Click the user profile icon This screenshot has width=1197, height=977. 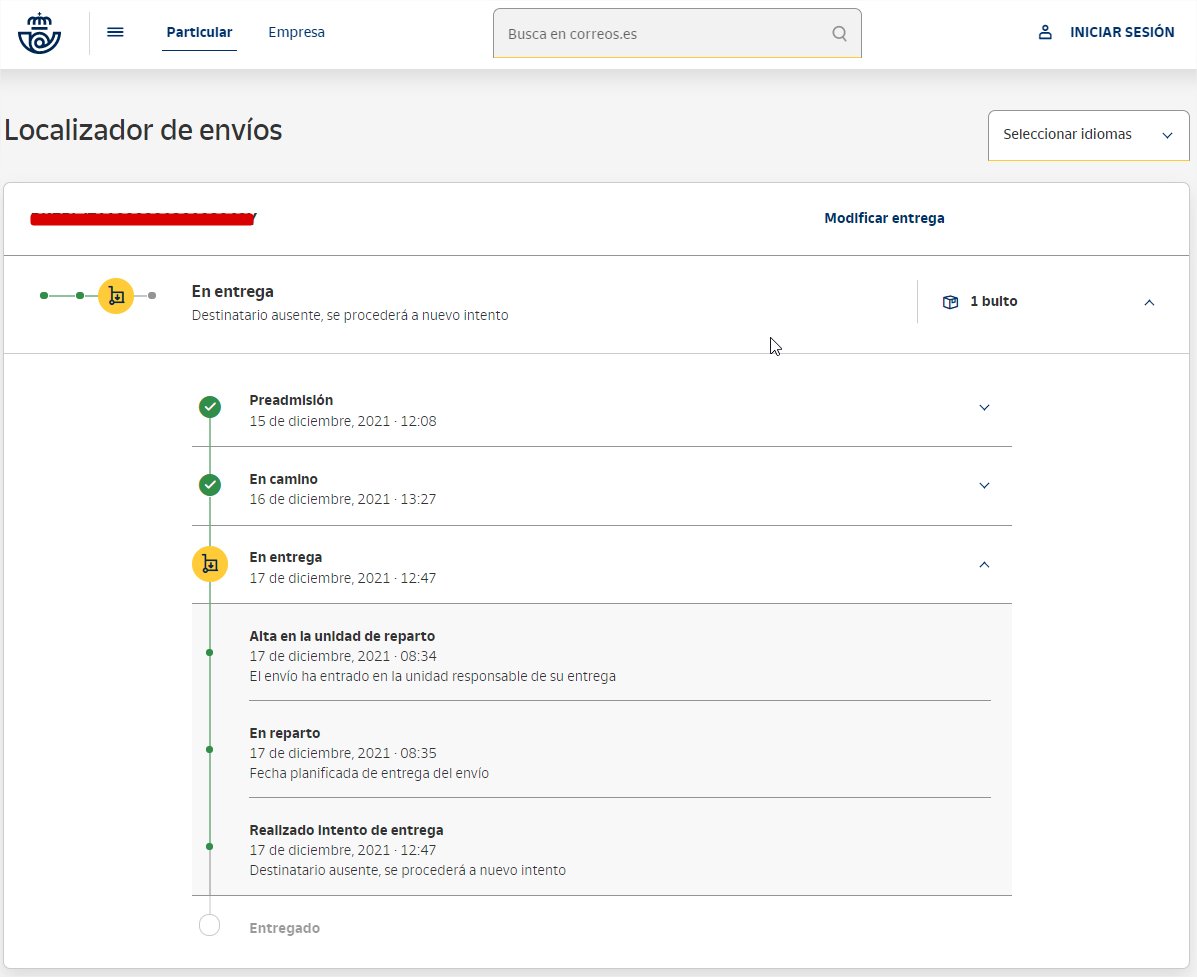1045,32
